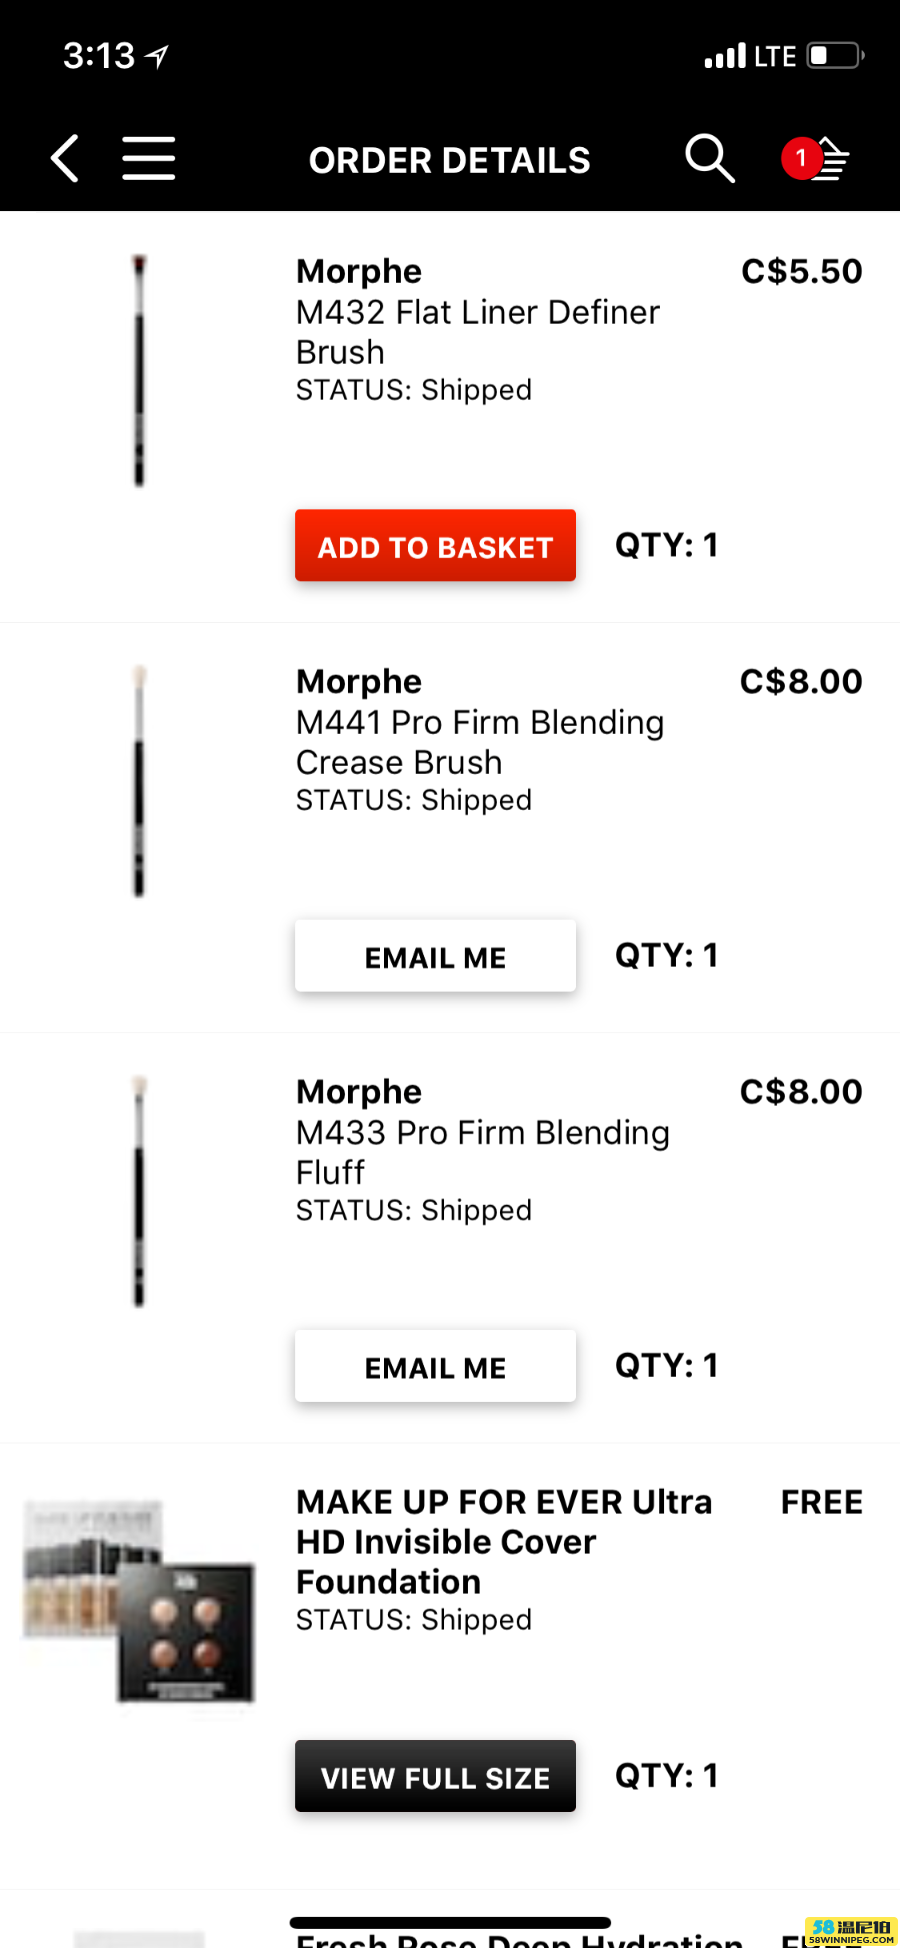Click Email Me for M433 Blending Fluff
This screenshot has width=900, height=1948.
(x=435, y=1366)
